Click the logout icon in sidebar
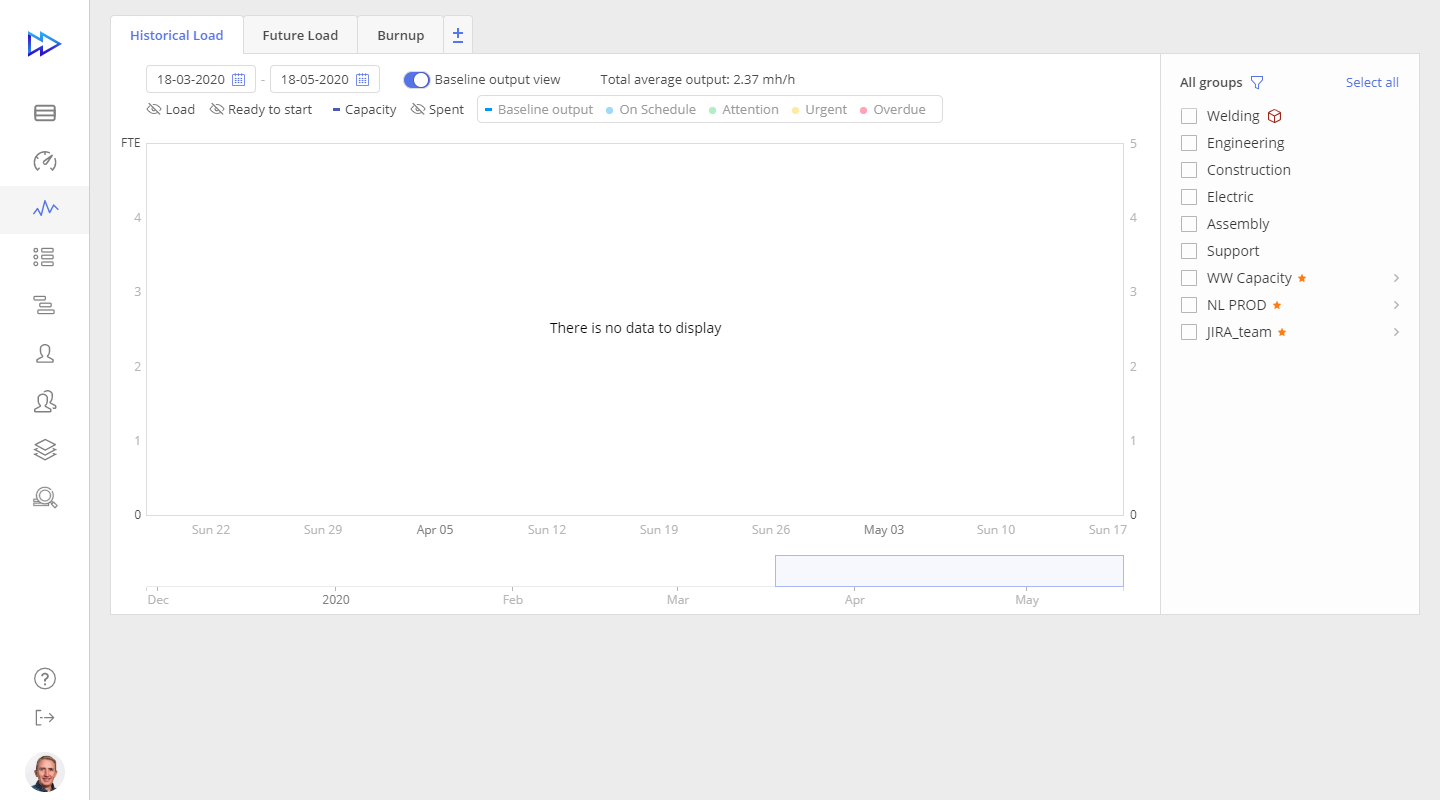This screenshot has width=1440, height=800. point(44,717)
